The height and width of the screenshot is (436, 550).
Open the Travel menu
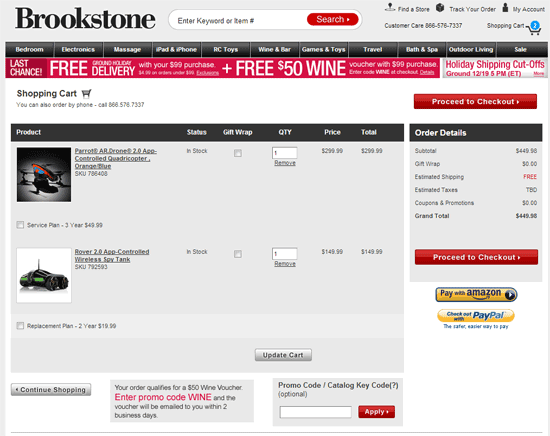coord(373,49)
